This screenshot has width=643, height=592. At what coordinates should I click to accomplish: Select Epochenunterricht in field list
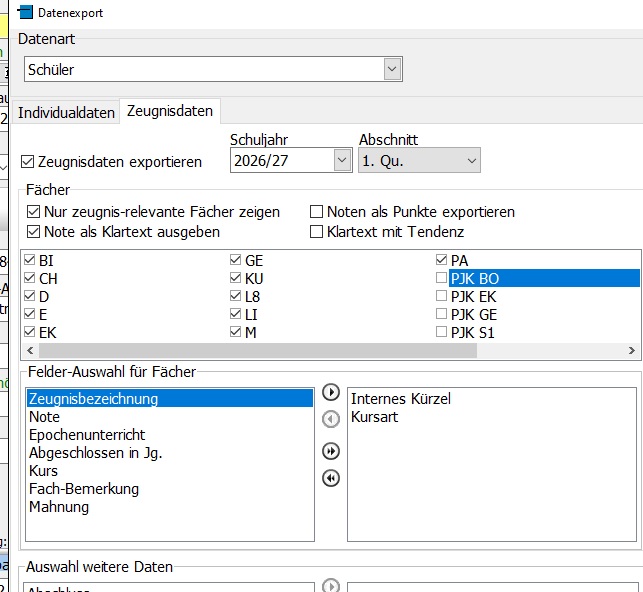coord(170,435)
